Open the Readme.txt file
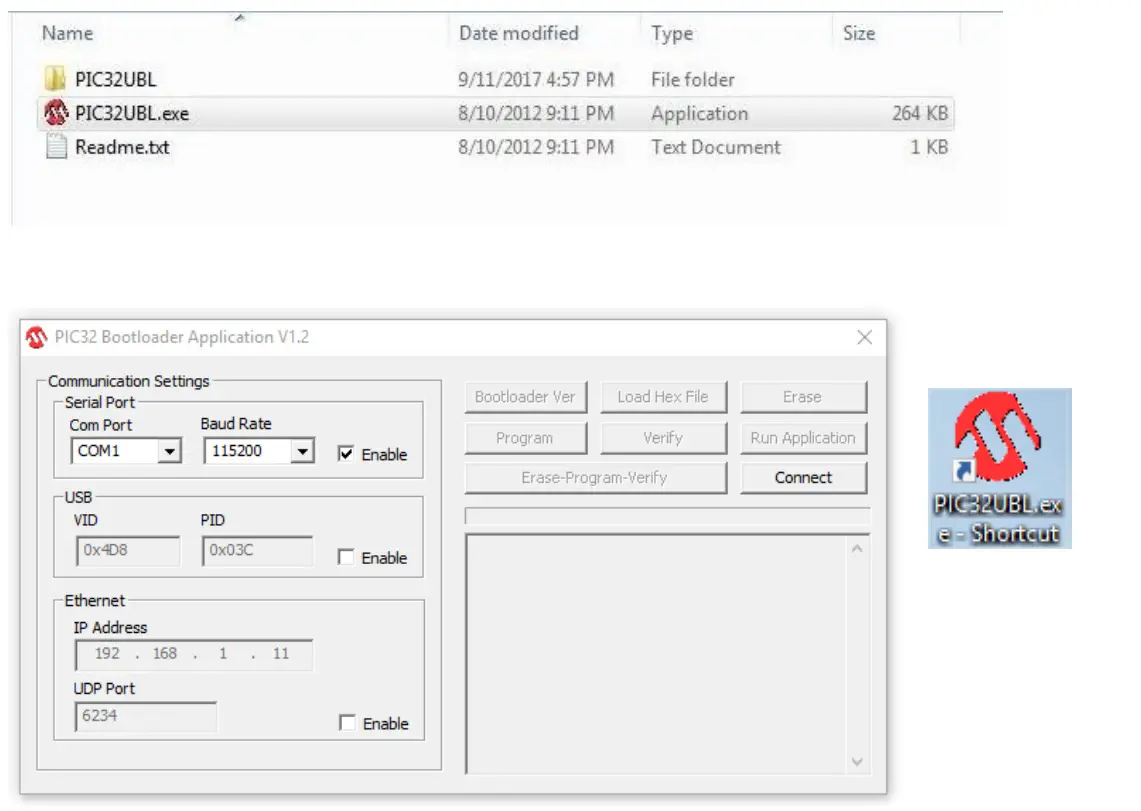1141x811 pixels. click(x=120, y=147)
